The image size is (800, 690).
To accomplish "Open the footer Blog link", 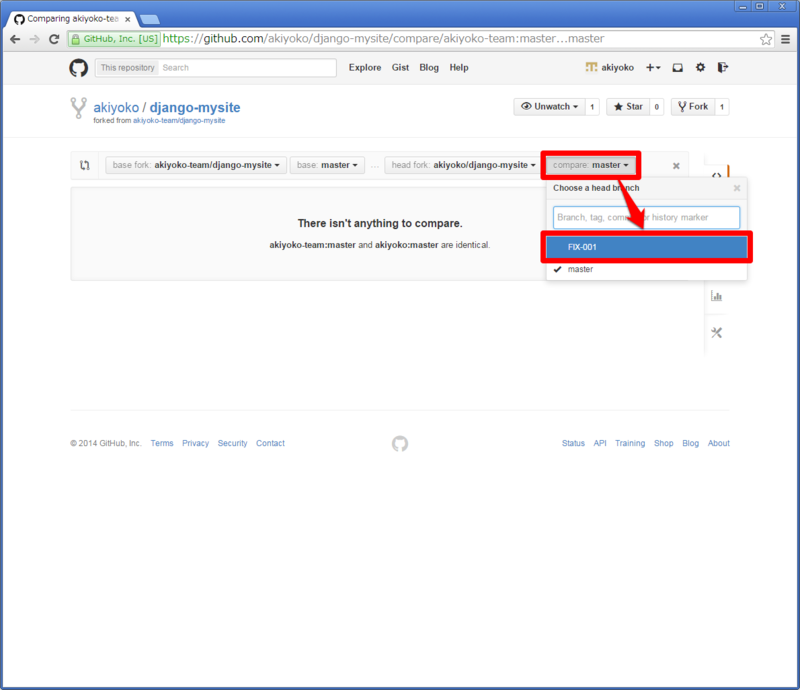I will pos(690,443).
